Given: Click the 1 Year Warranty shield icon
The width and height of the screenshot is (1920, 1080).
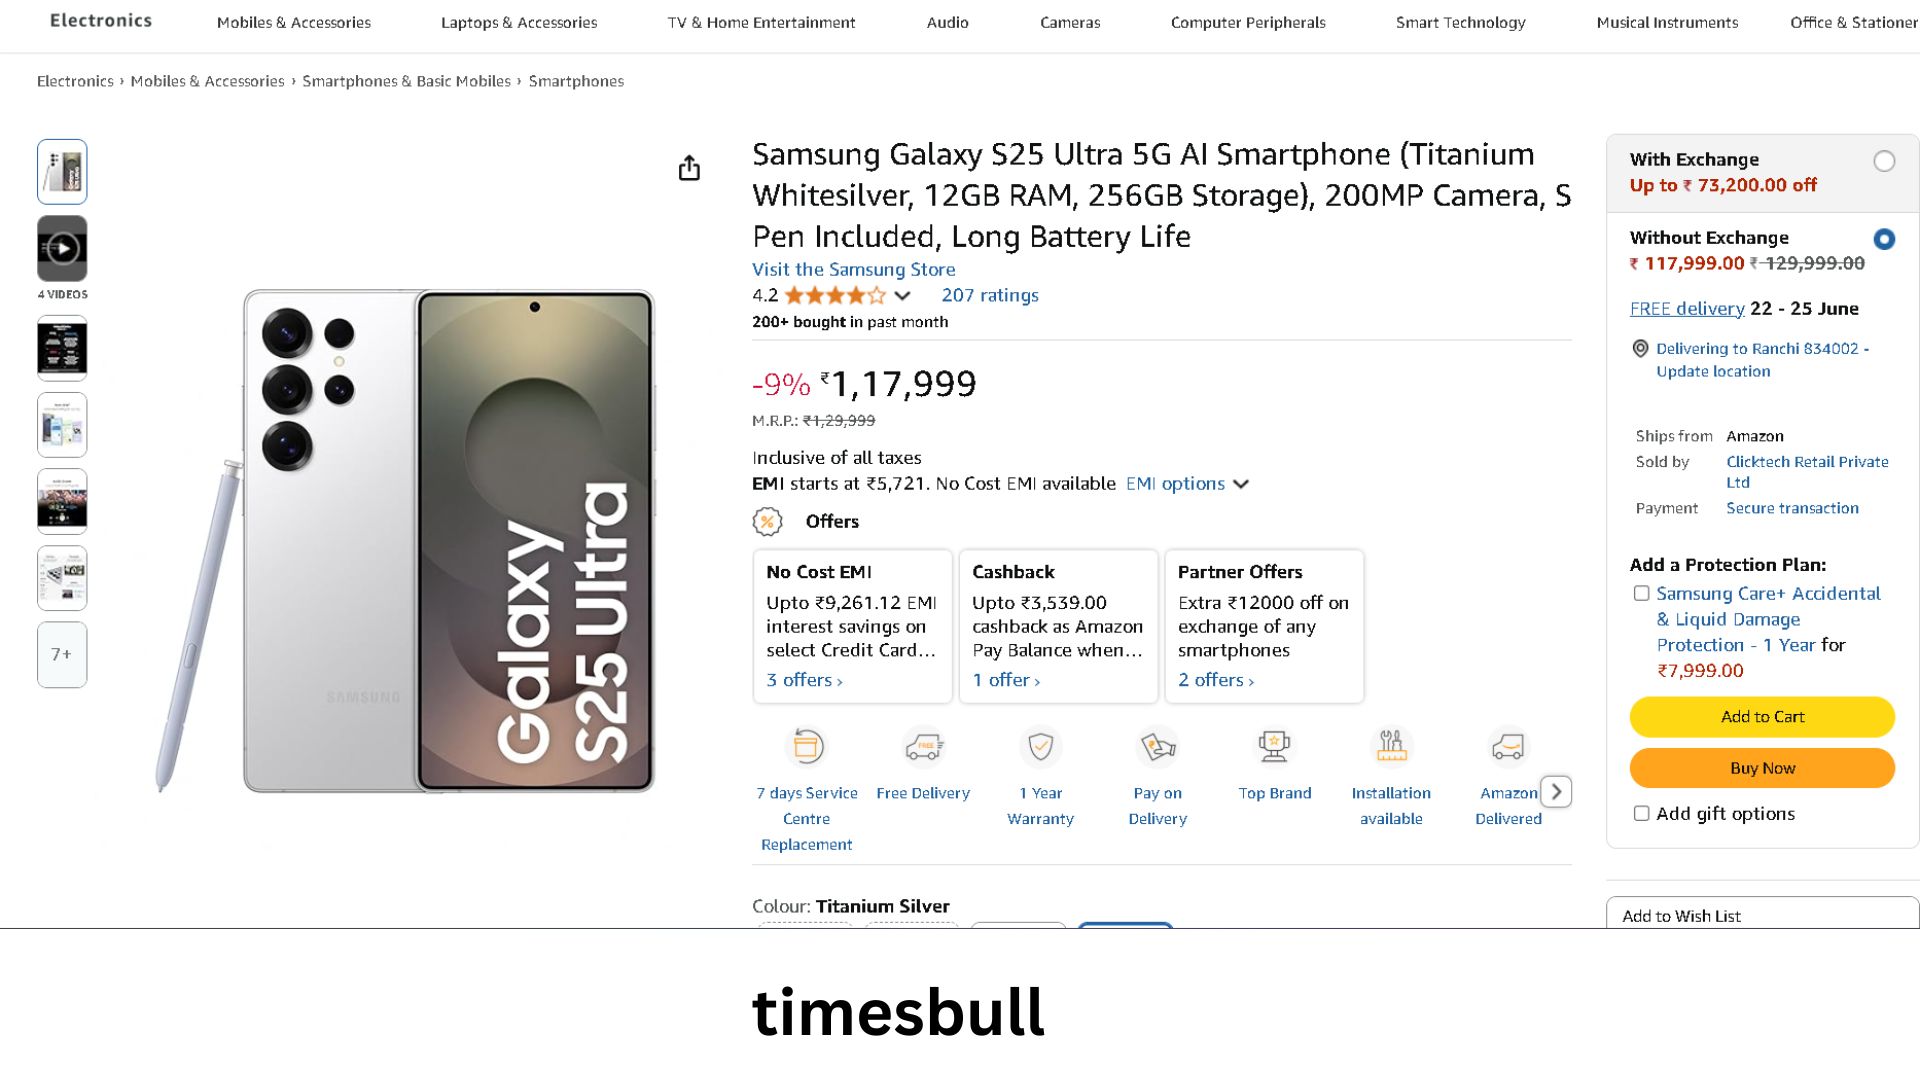Looking at the screenshot, I should [1040, 747].
